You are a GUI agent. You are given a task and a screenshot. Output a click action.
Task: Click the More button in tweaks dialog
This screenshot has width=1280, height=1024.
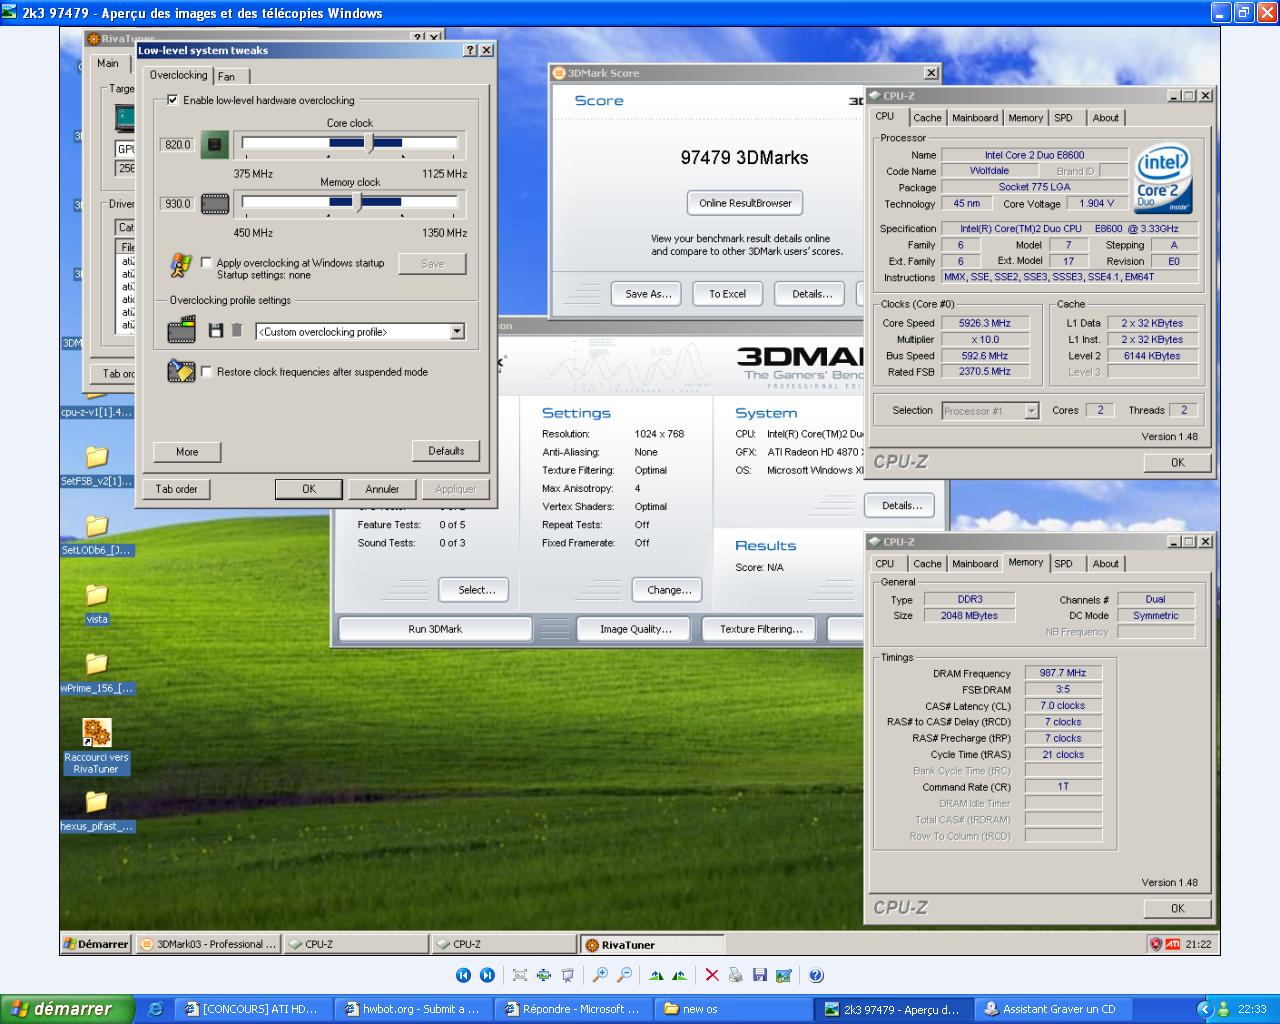[x=187, y=452]
